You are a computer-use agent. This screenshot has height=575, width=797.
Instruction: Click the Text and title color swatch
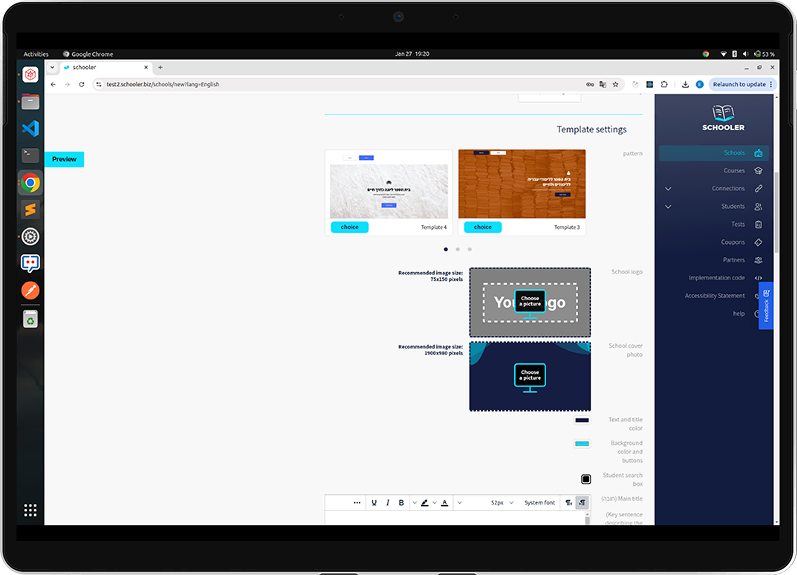tap(582, 421)
